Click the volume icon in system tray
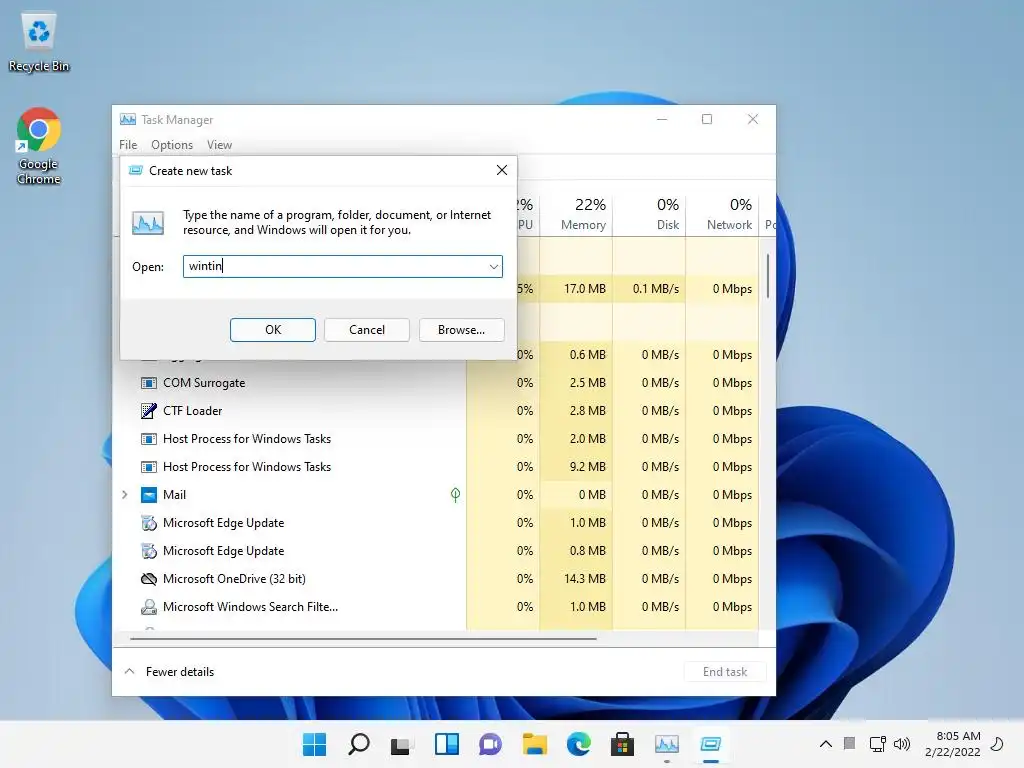The height and width of the screenshot is (768, 1024). (x=902, y=744)
